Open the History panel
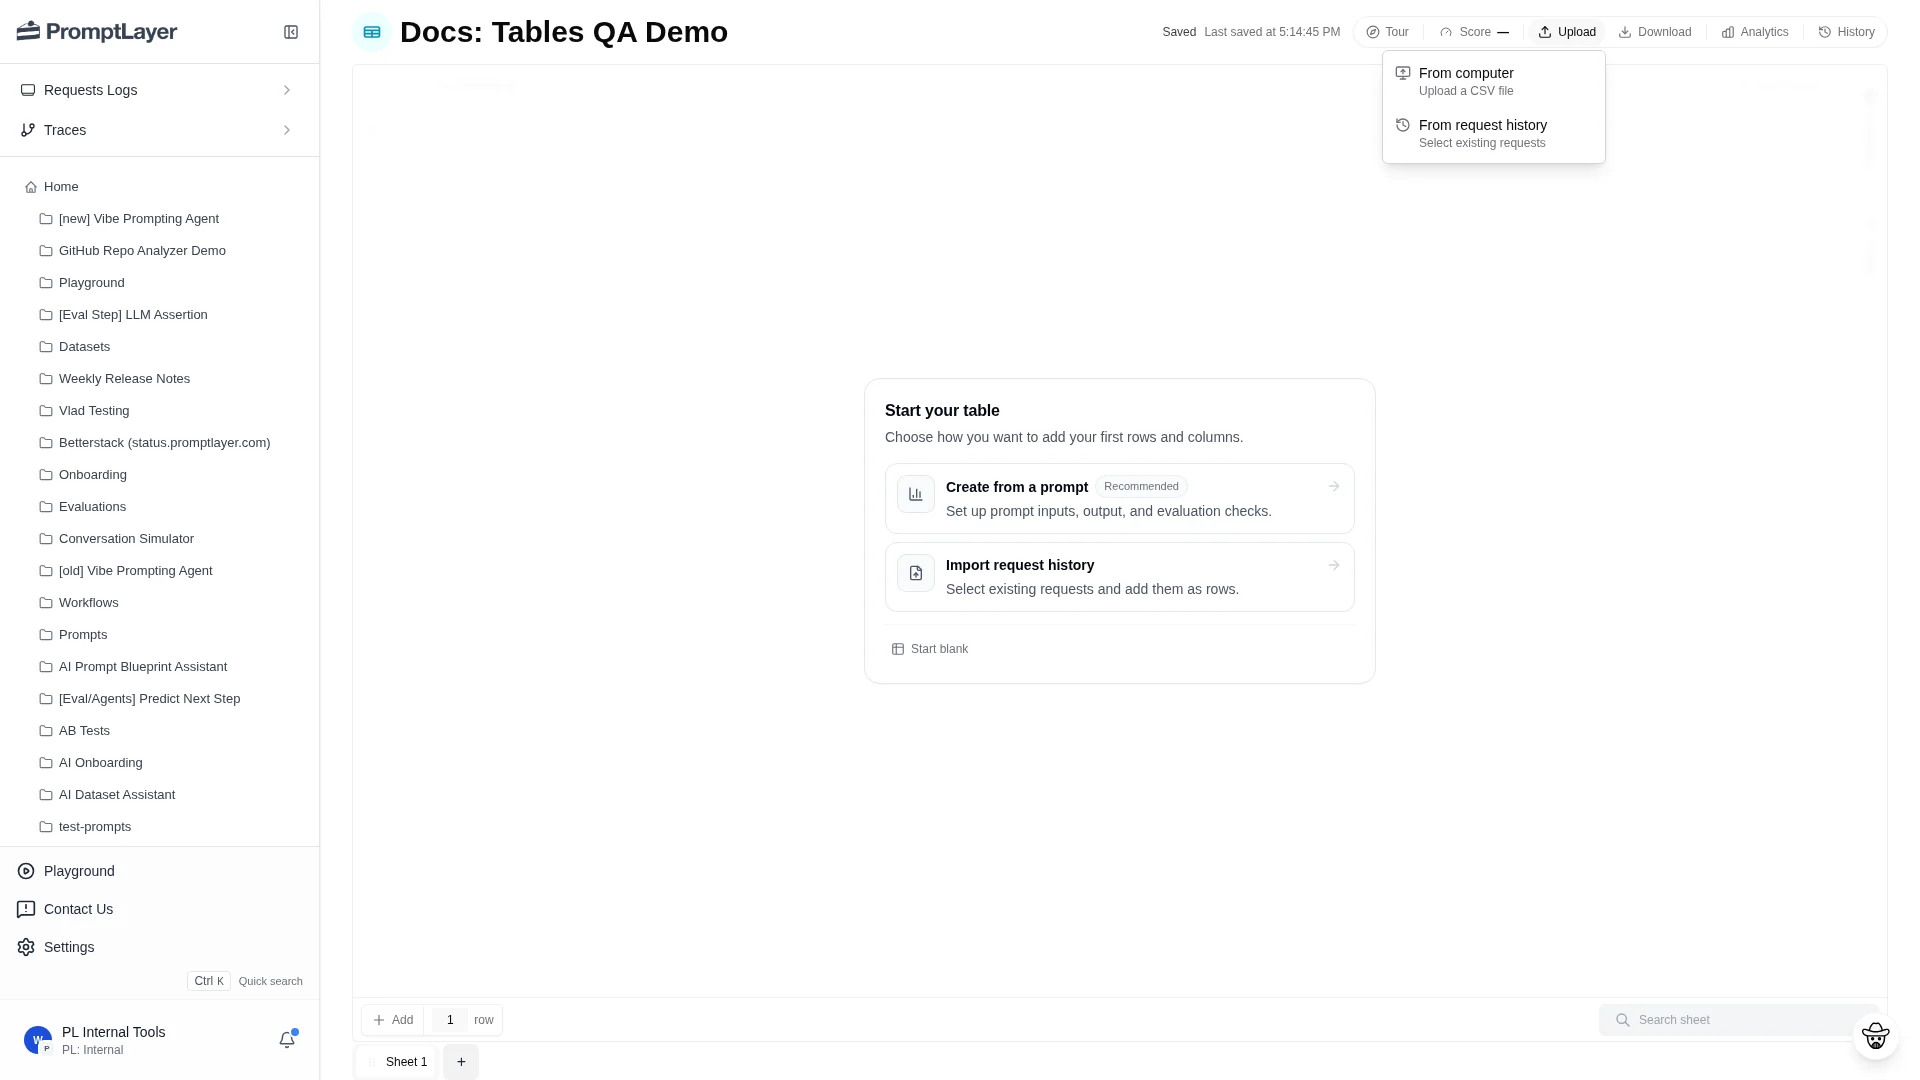 point(1846,32)
